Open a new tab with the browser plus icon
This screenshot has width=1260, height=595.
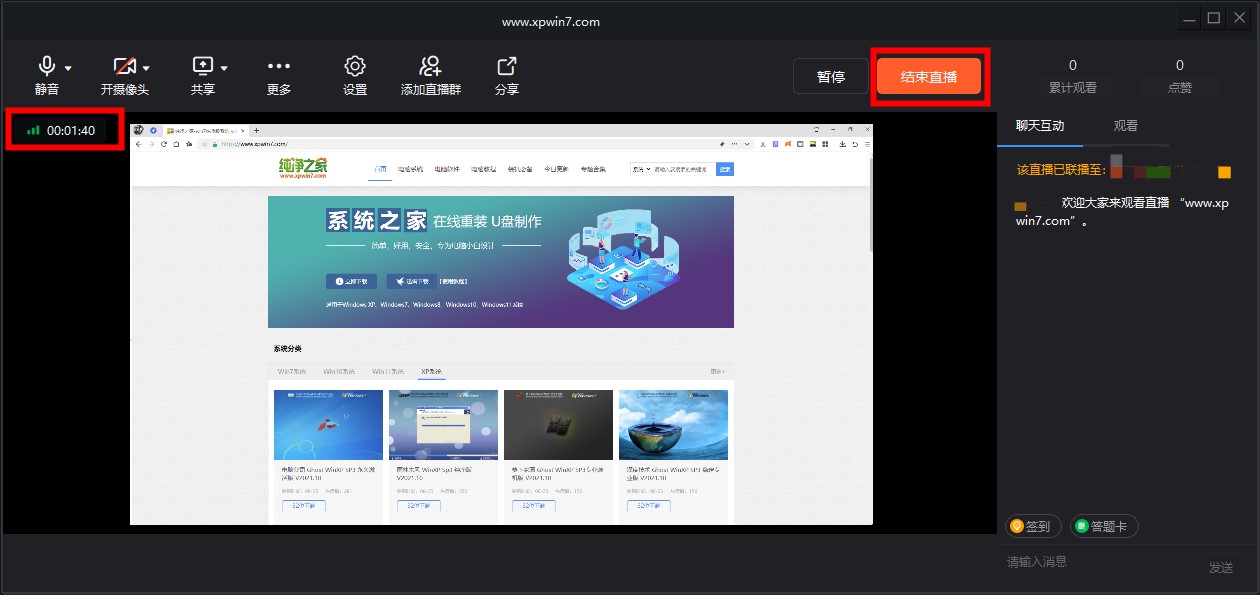pyautogui.click(x=257, y=130)
